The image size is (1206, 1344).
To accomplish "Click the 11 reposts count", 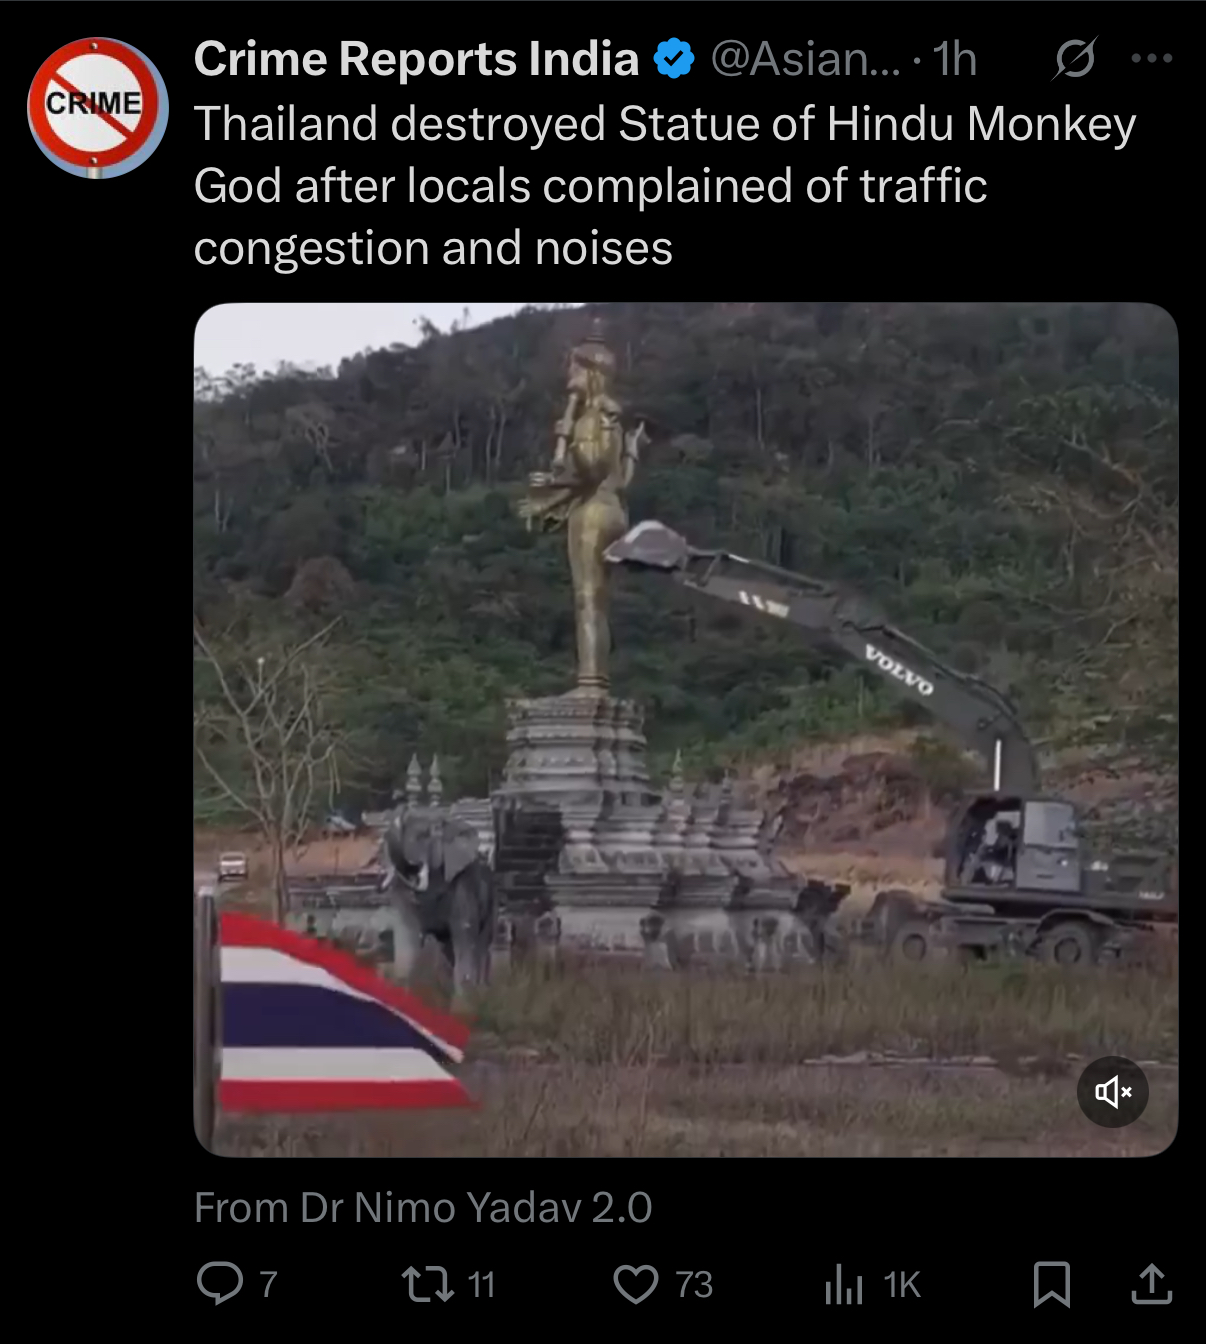I will 482,1285.
